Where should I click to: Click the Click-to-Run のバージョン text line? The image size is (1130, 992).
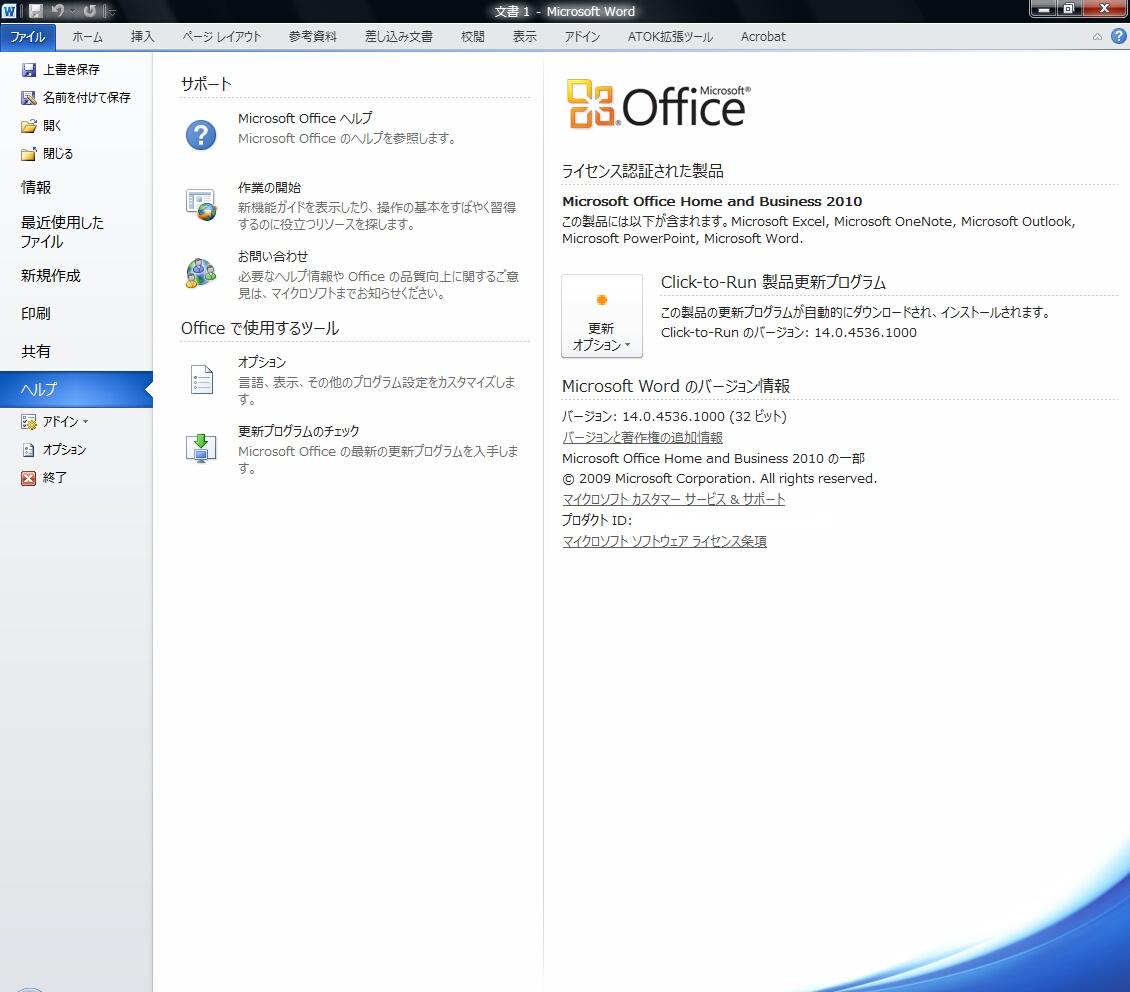coord(788,333)
